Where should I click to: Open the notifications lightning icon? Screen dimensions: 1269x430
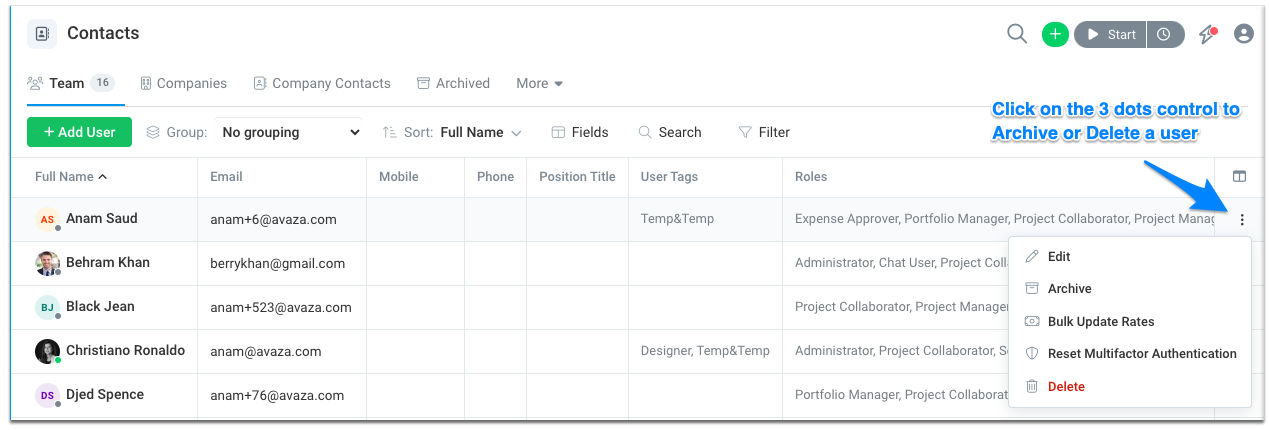click(1208, 34)
